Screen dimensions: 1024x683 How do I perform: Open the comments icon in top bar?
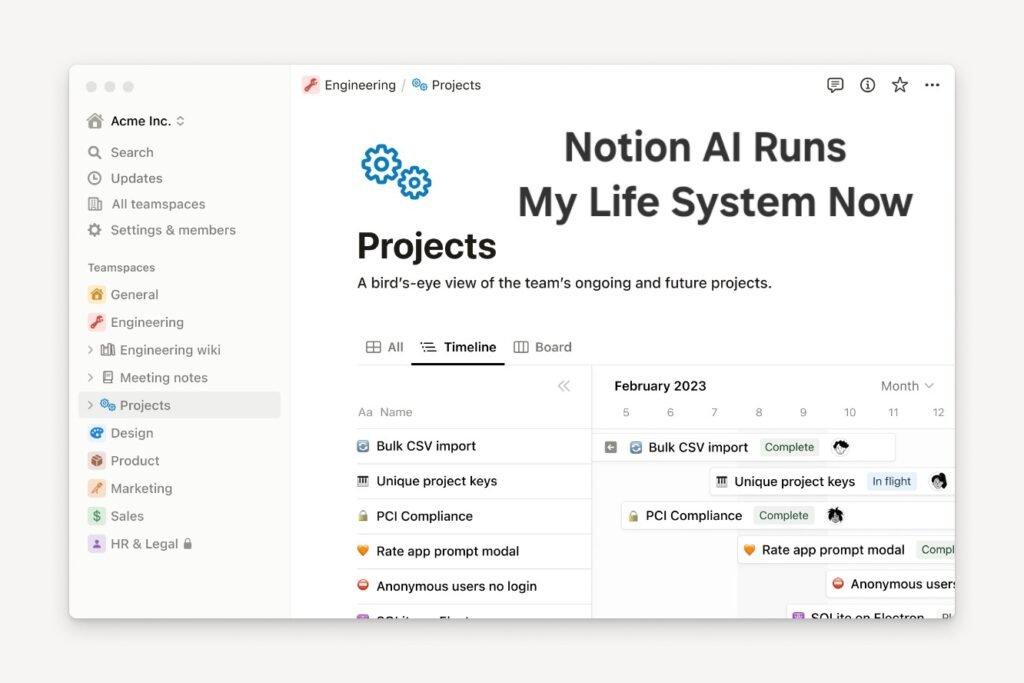click(x=835, y=85)
